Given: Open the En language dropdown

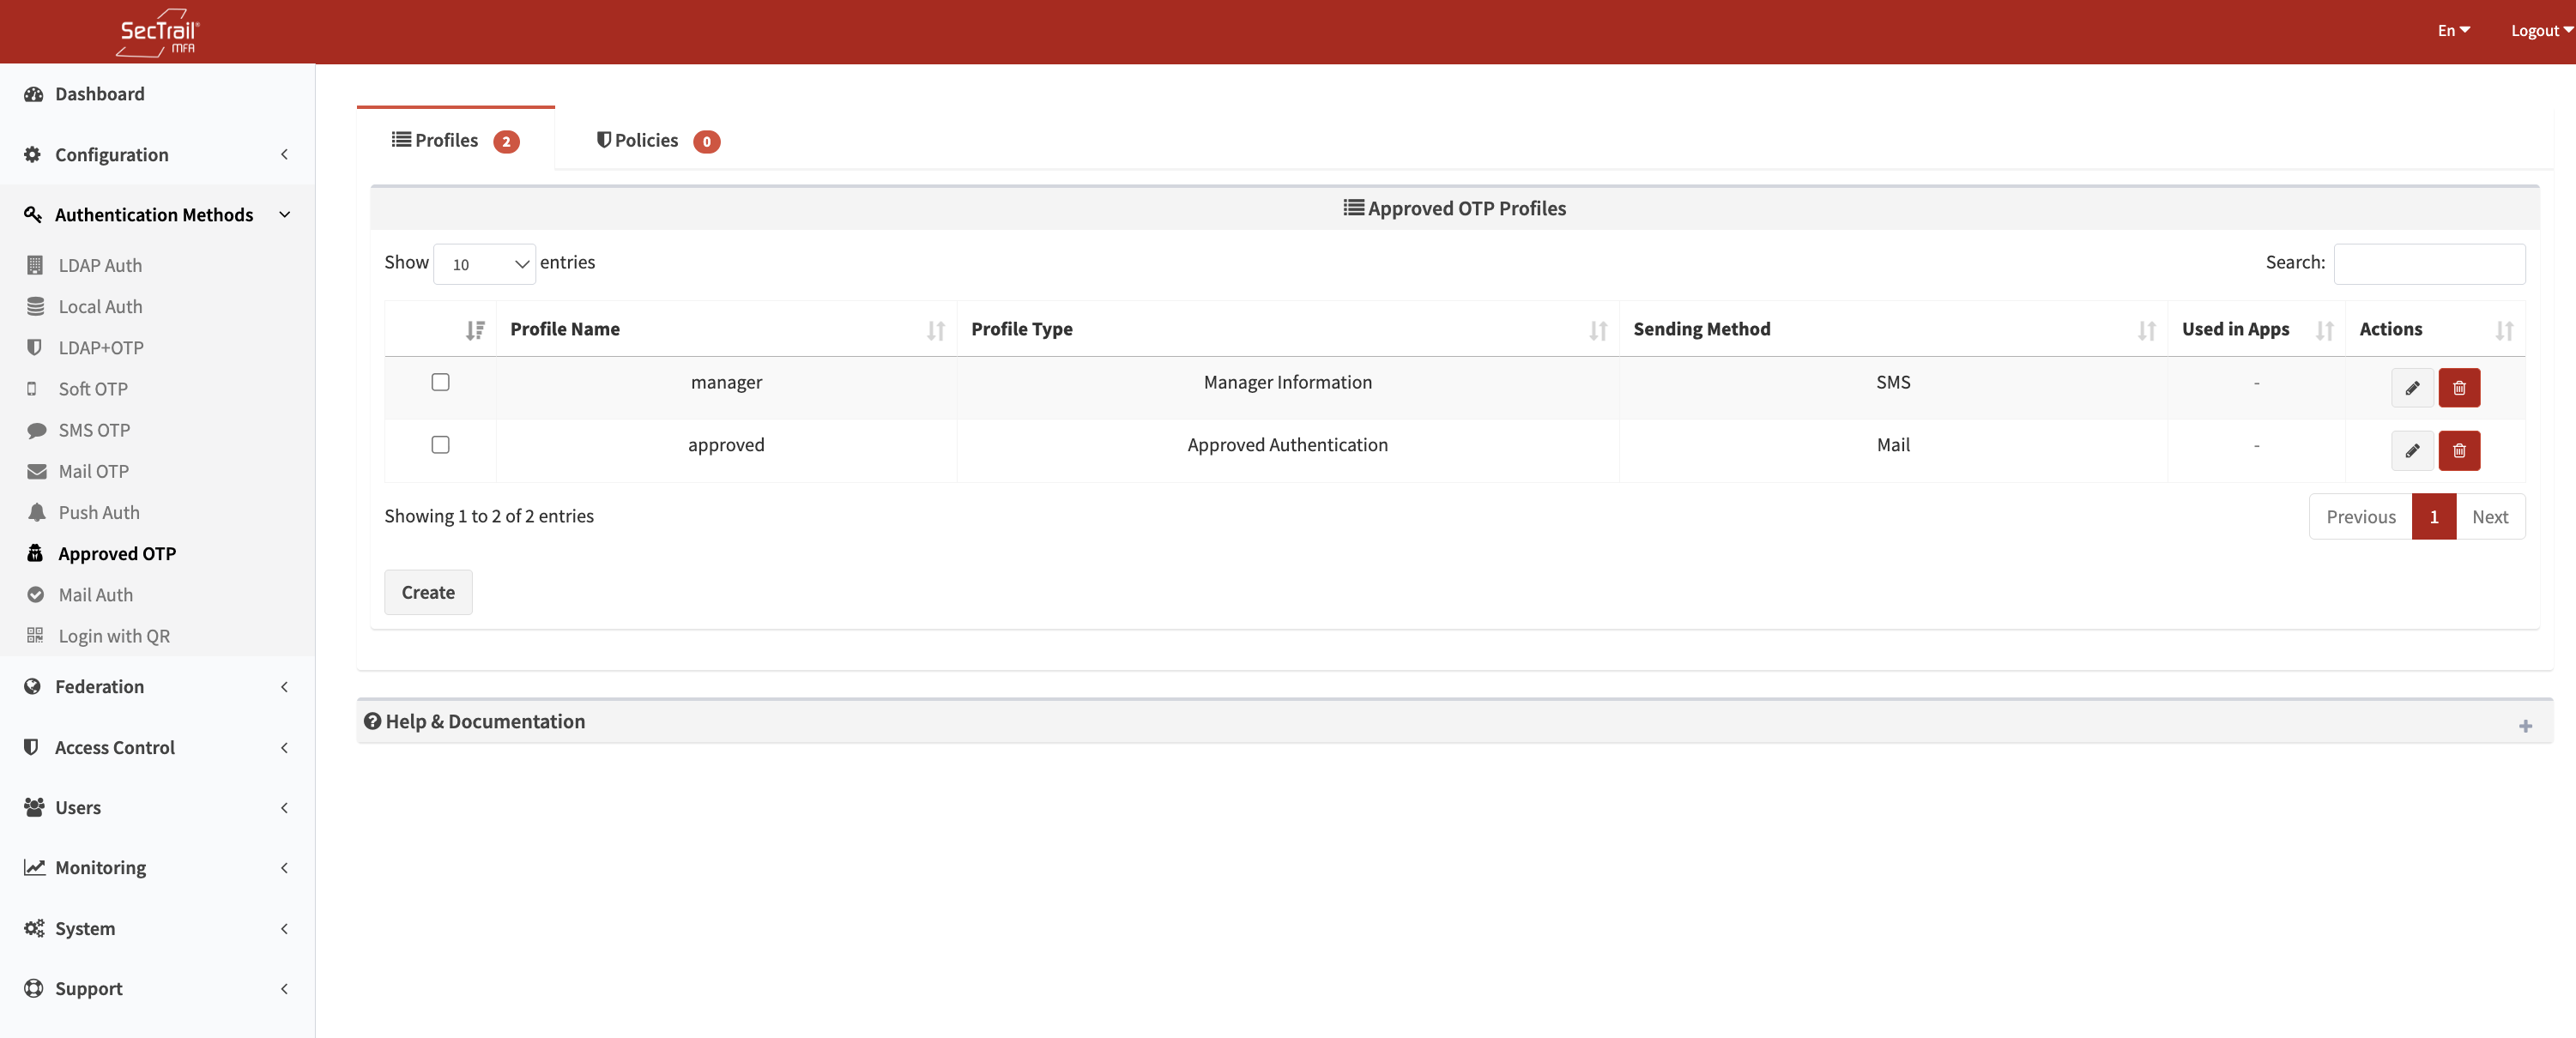Looking at the screenshot, I should [2452, 30].
